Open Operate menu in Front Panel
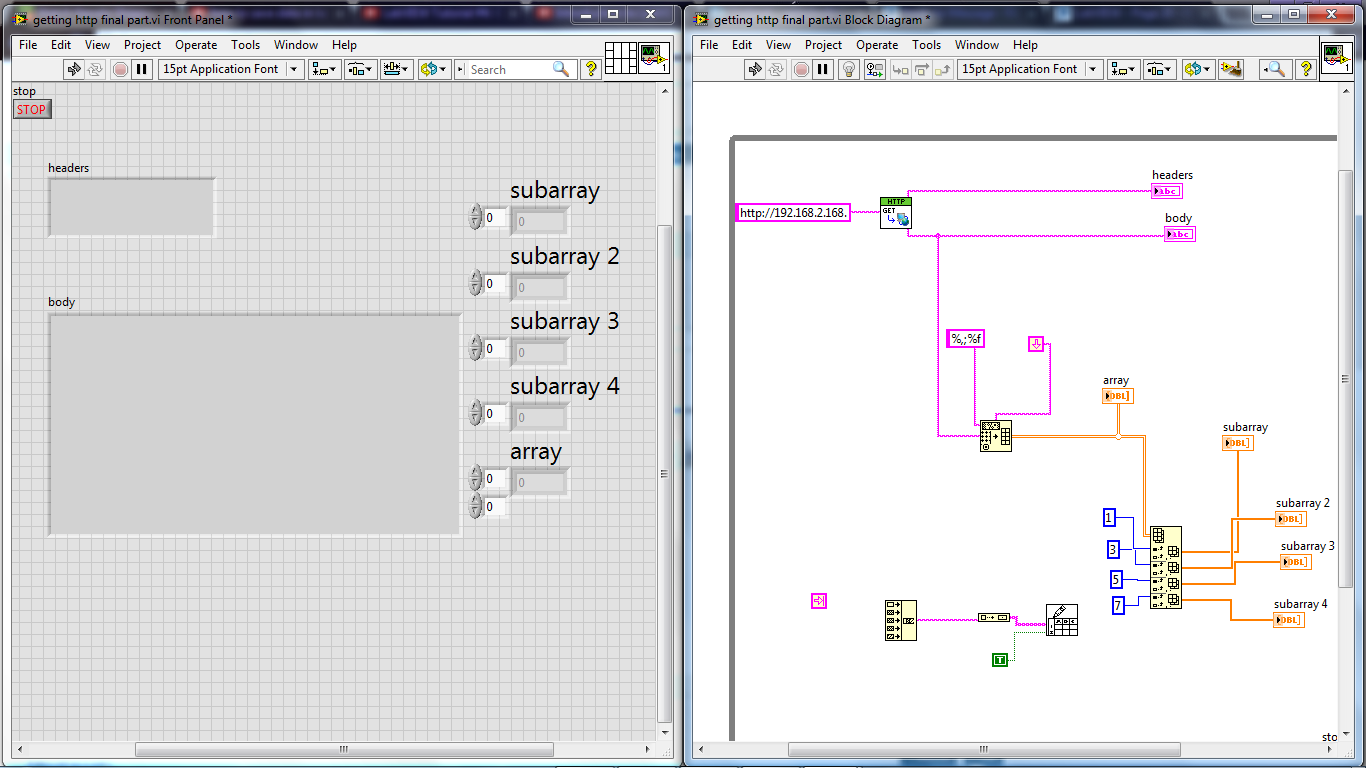The width and height of the screenshot is (1366, 768). click(x=196, y=45)
